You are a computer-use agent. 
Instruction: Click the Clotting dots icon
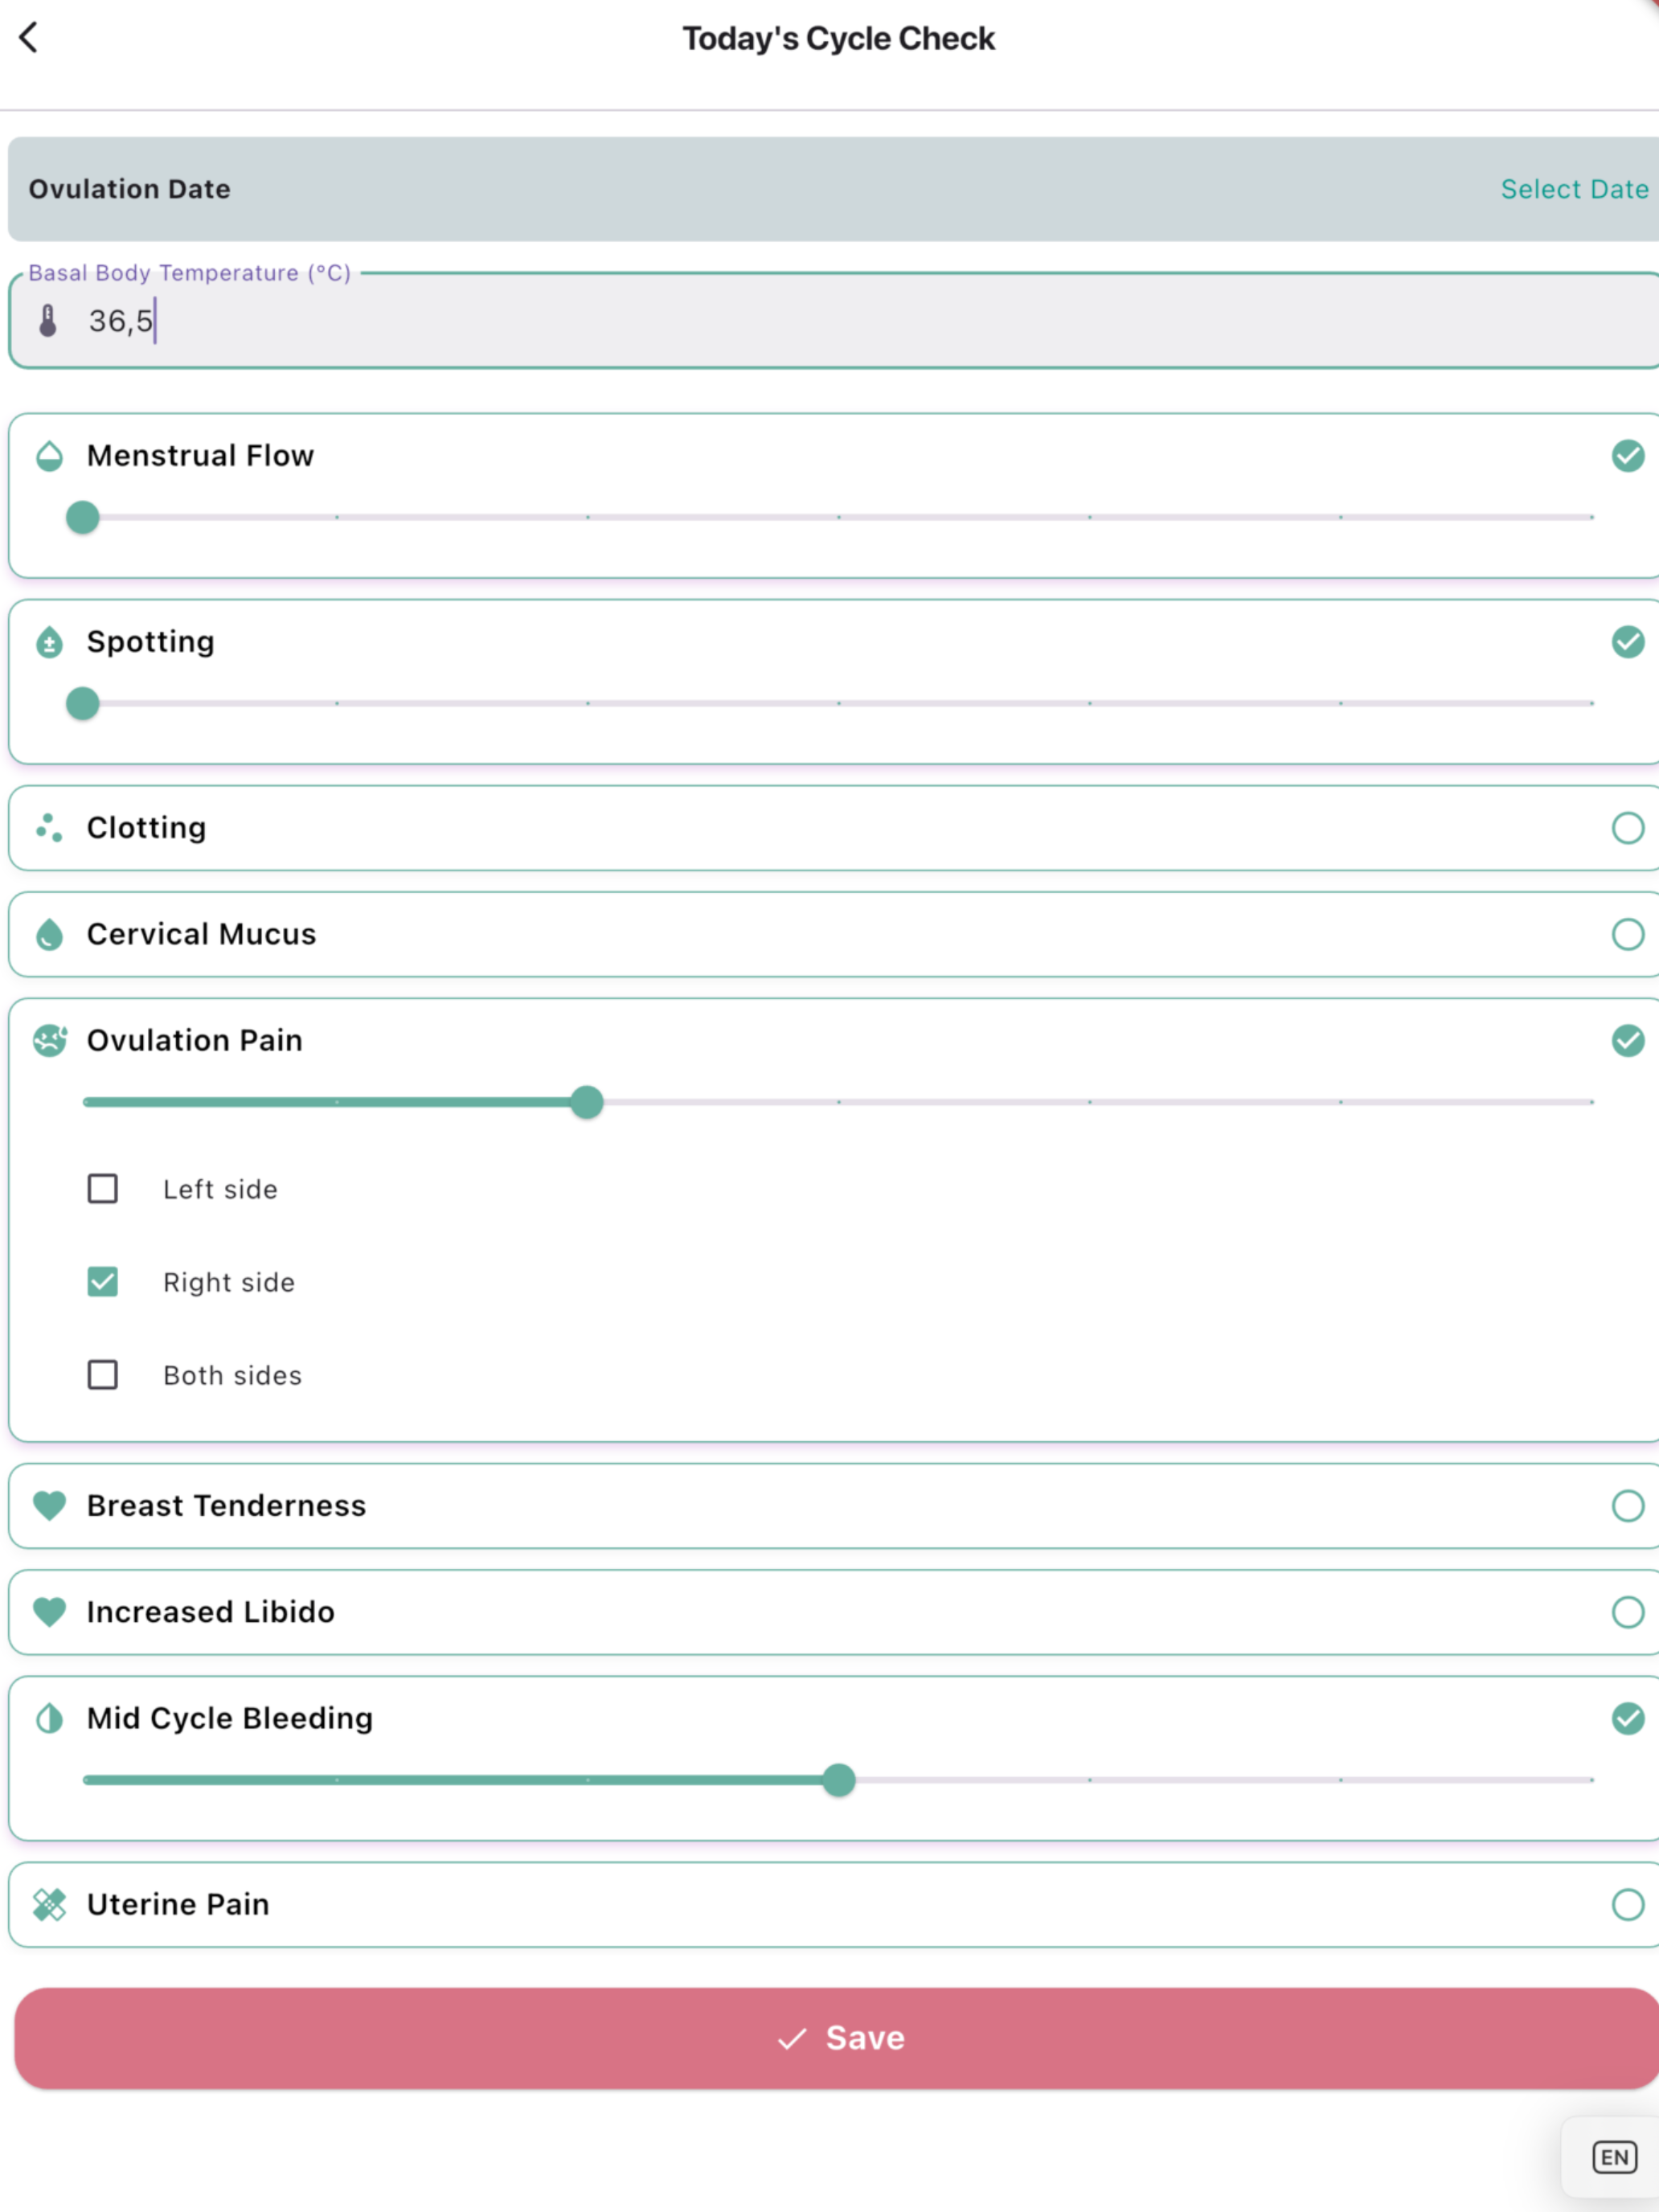[x=49, y=828]
